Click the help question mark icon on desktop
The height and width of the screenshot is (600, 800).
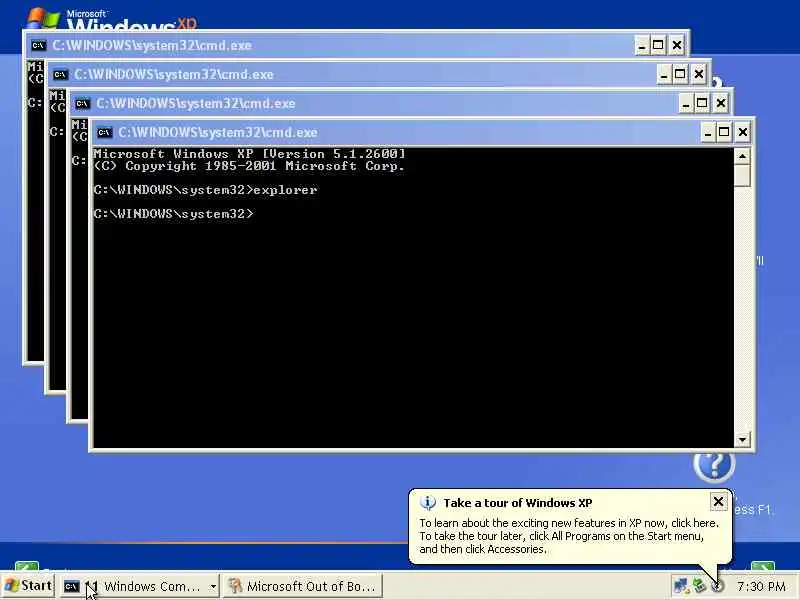pyautogui.click(x=714, y=465)
